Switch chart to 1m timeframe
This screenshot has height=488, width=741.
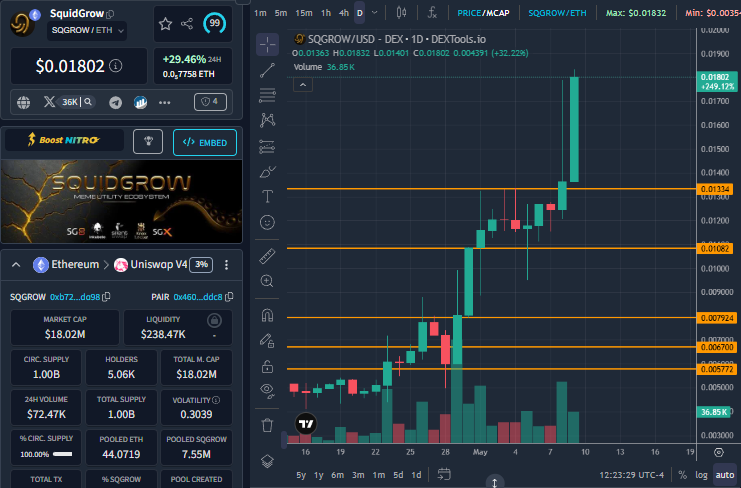point(260,13)
